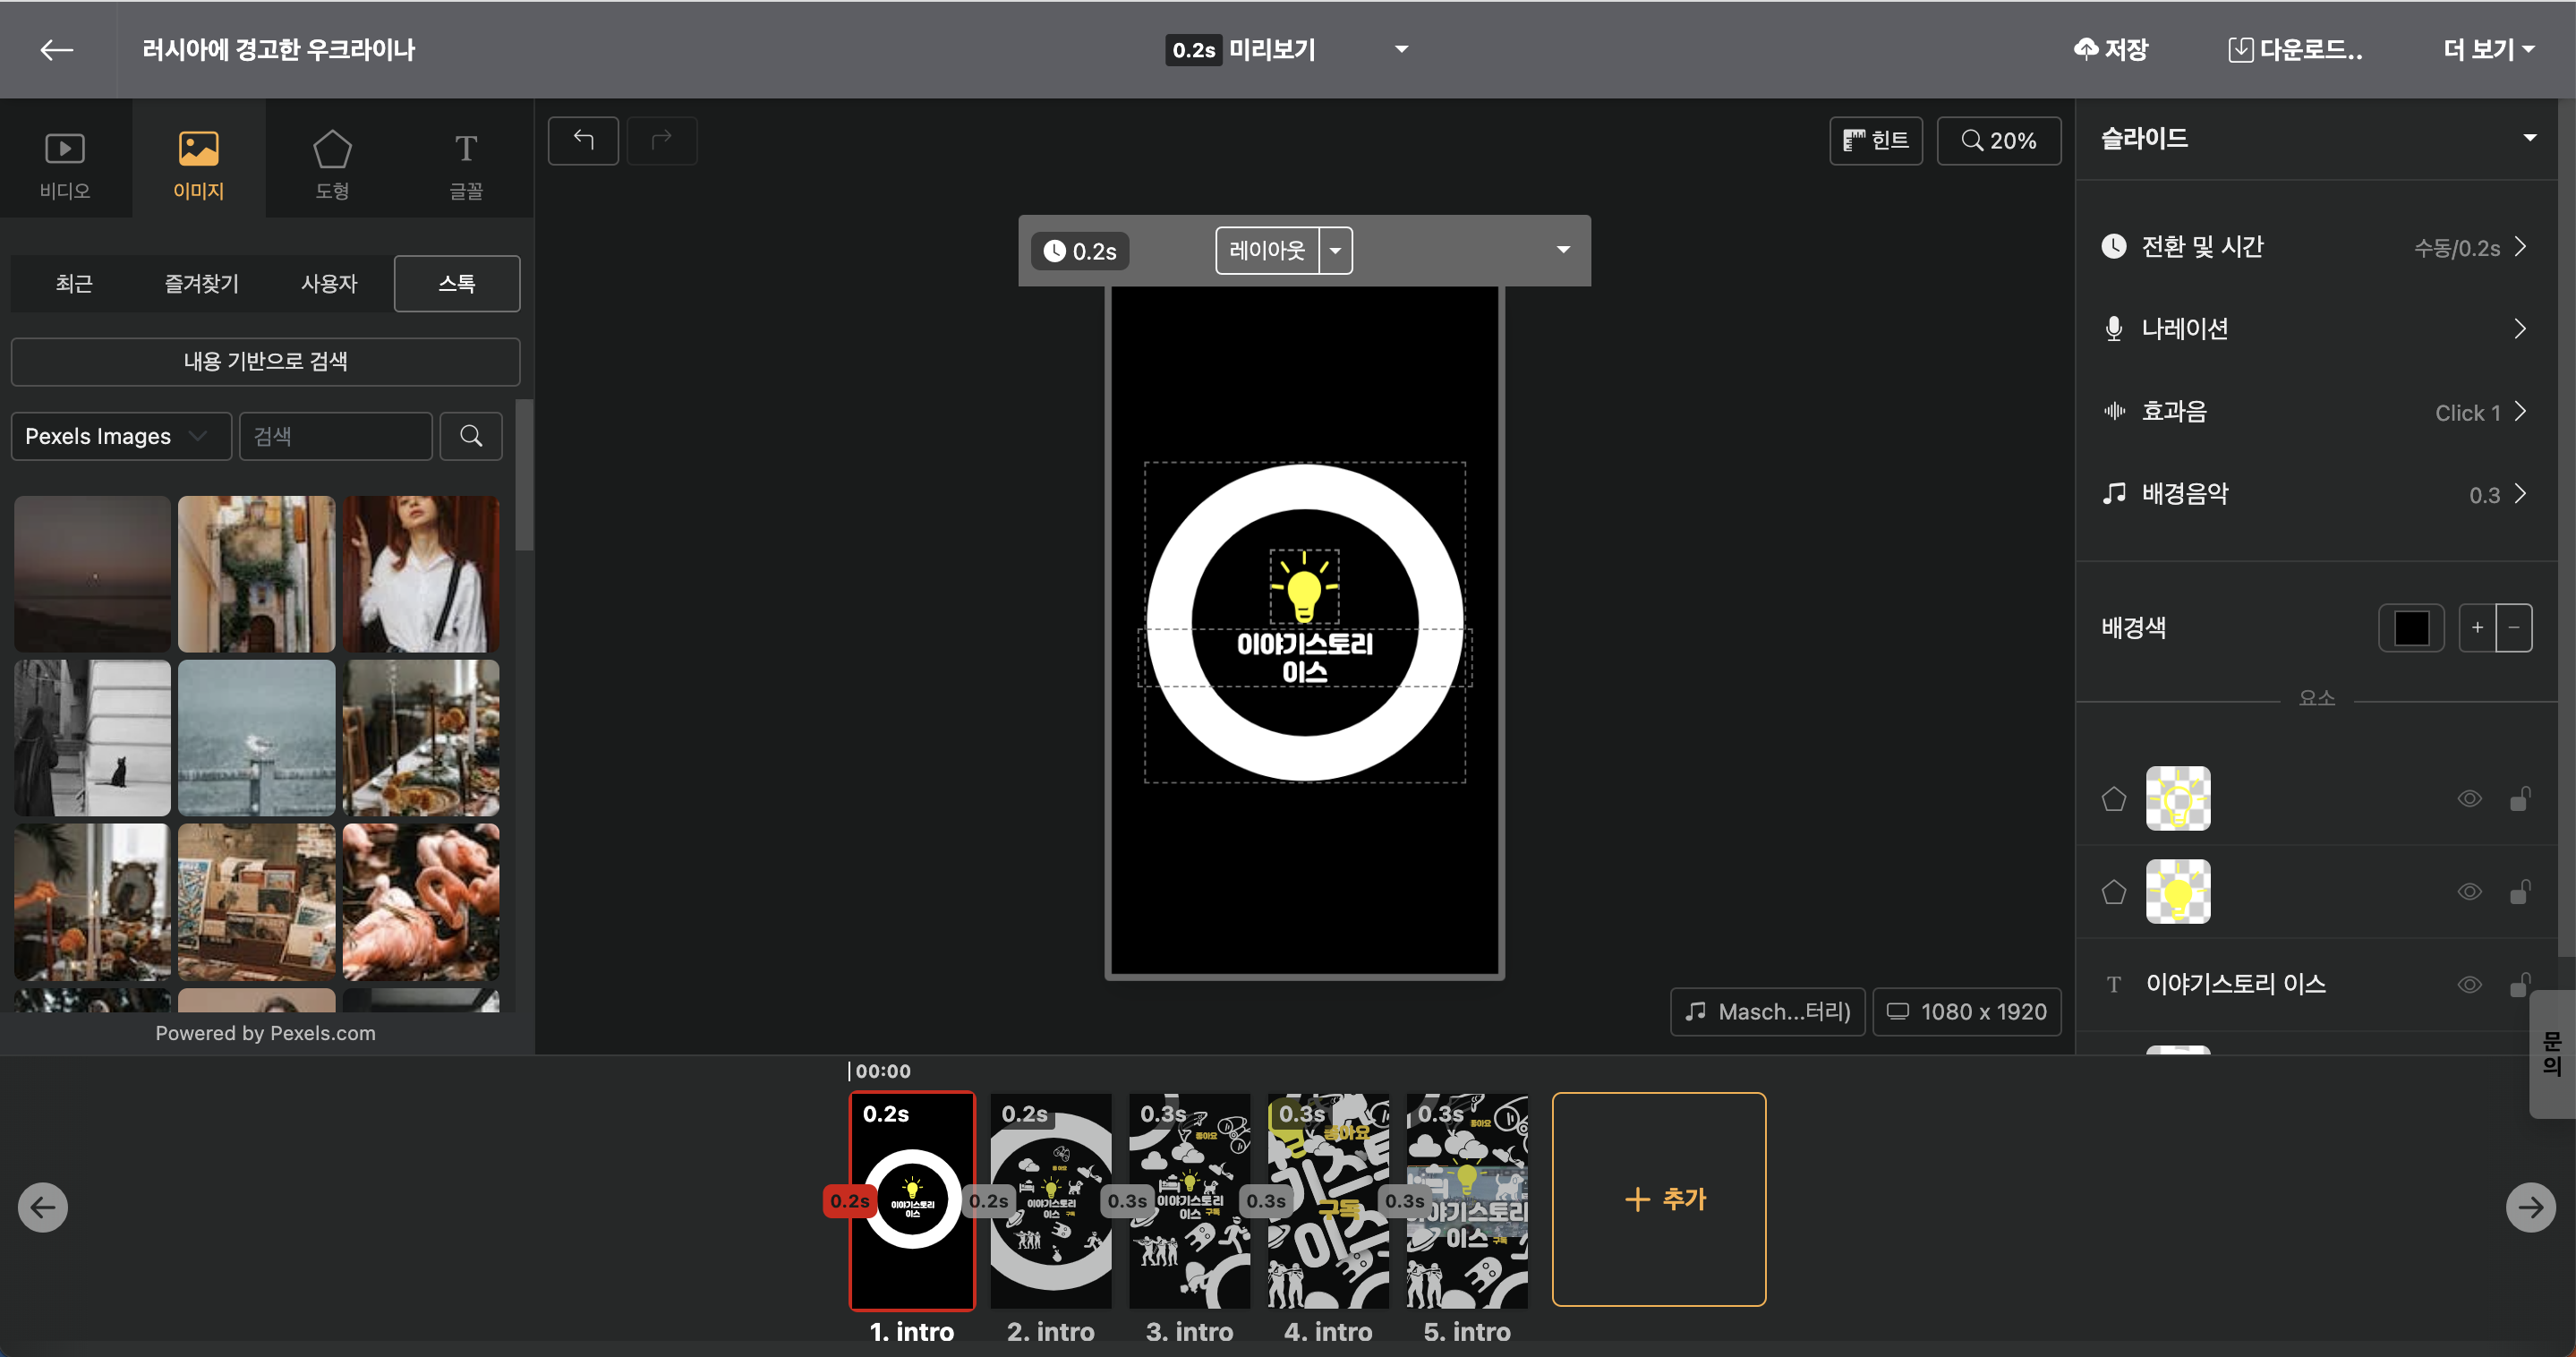Image resolution: width=2576 pixels, height=1357 pixels.
Task: Open 나레이션 settings
Action: tap(2315, 329)
